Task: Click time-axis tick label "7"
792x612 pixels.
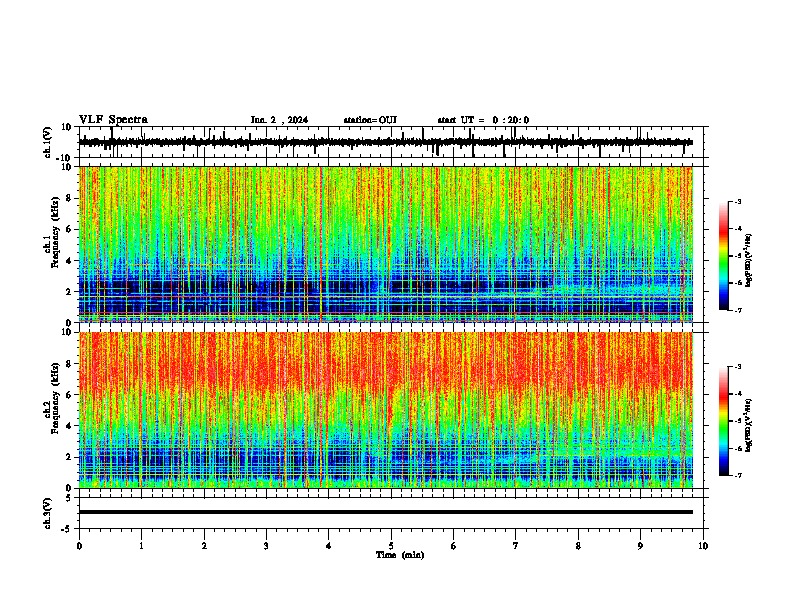Action: click(x=516, y=546)
